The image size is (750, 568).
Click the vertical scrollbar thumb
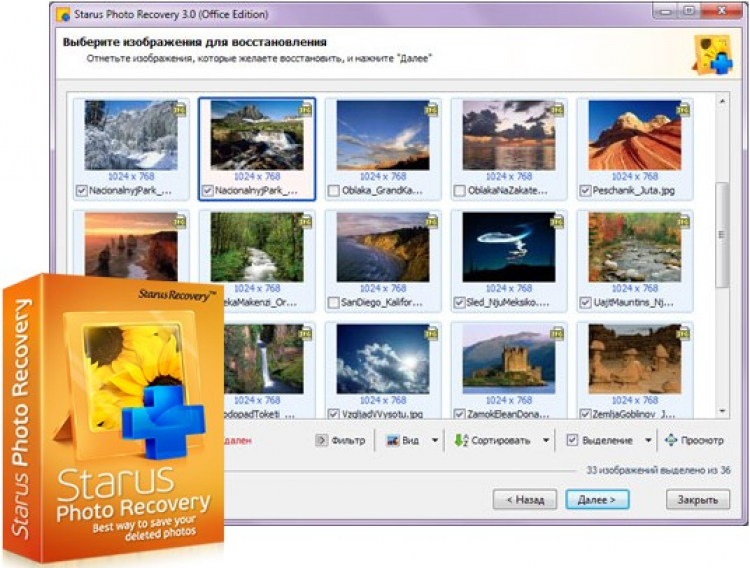tap(722, 234)
